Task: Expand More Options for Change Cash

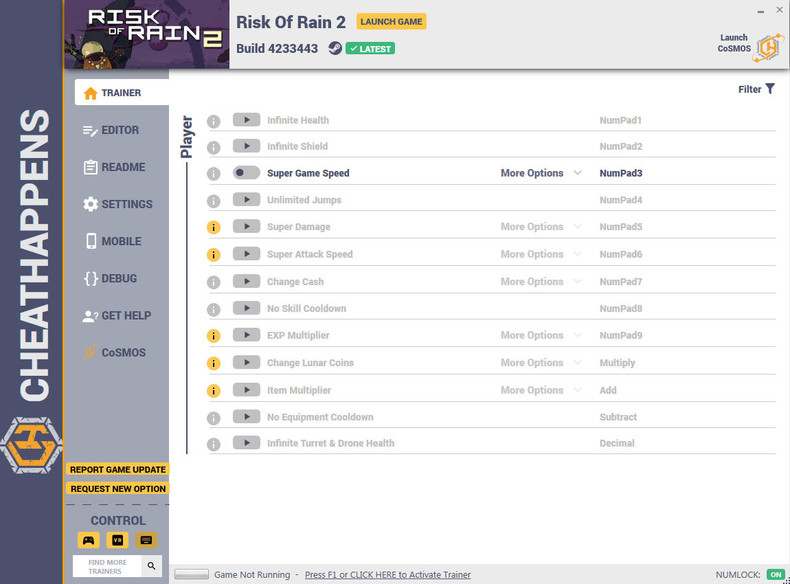Action: point(541,282)
